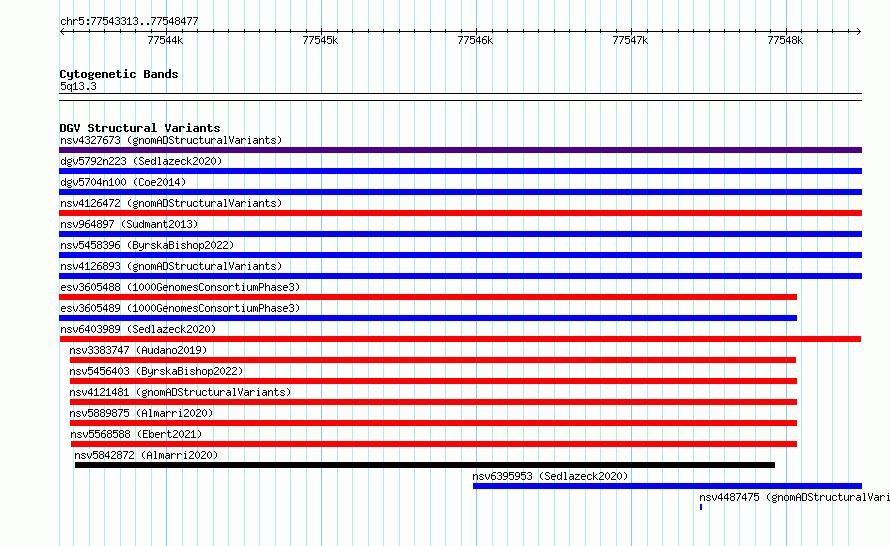This screenshot has width=890, height=546.
Task: Click the red bar under nsv6403989
Action: (460, 339)
